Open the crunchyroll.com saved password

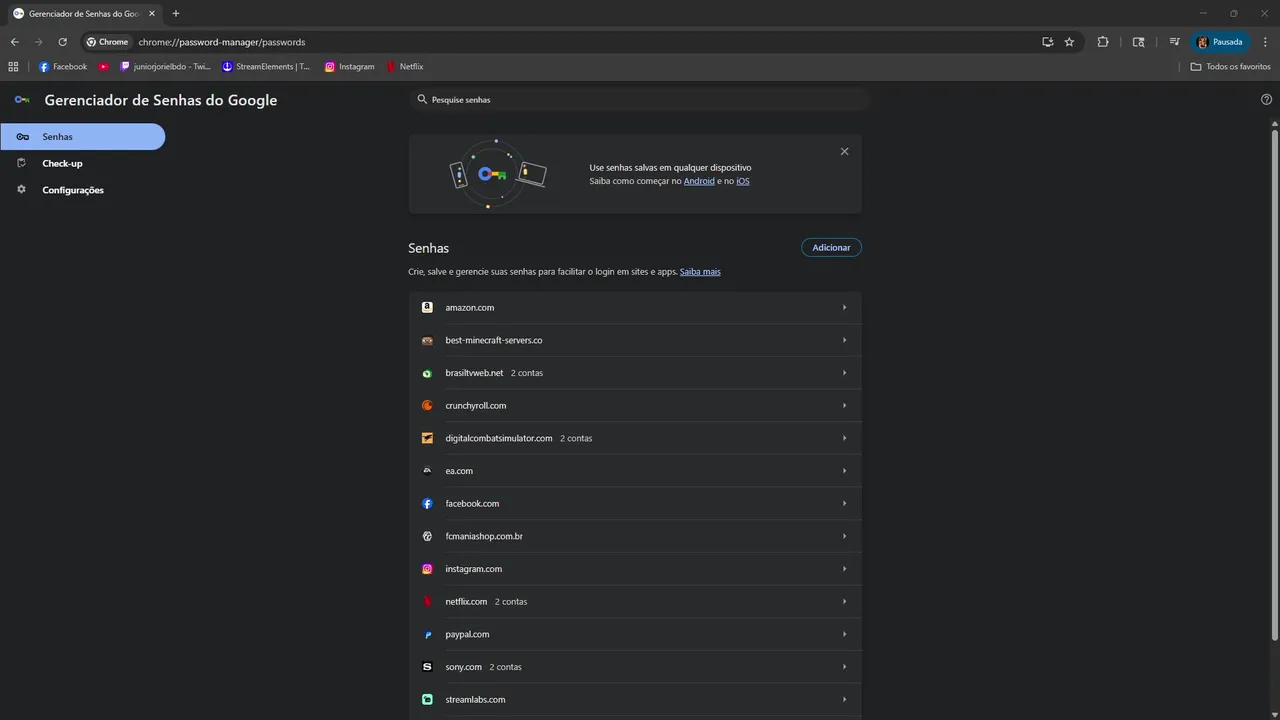(635, 406)
